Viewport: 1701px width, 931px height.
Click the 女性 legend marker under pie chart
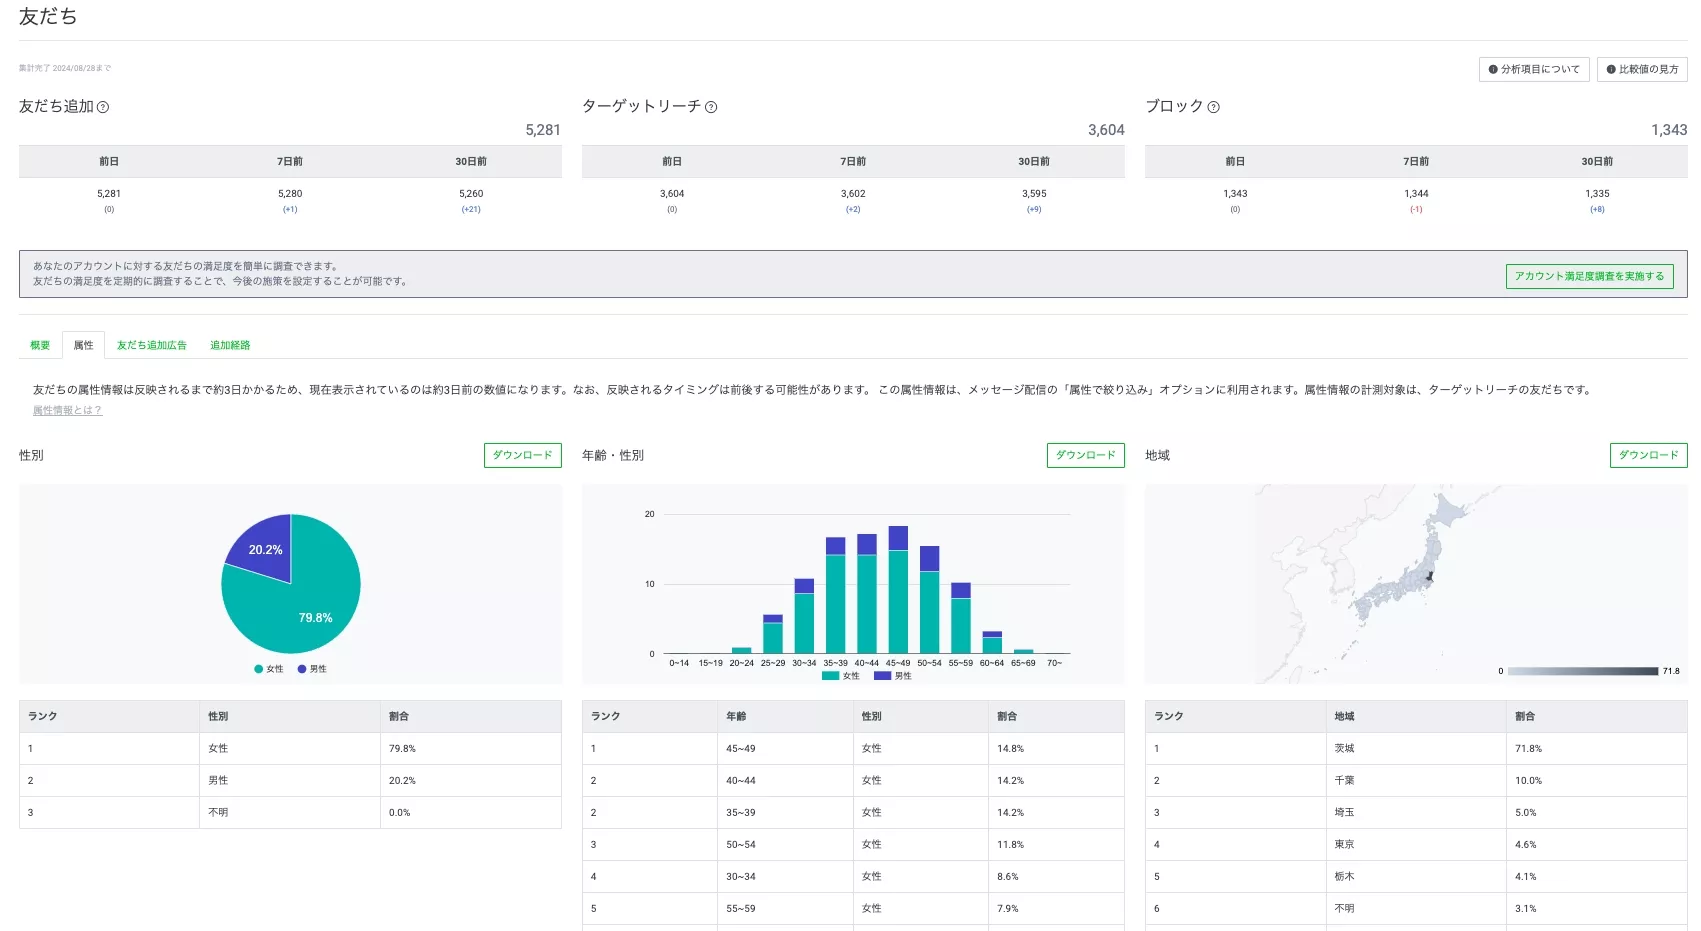(x=259, y=669)
